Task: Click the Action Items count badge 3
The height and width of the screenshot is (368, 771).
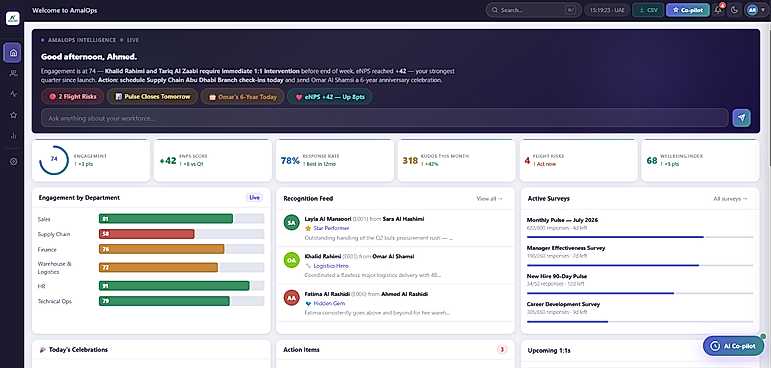Action: pyautogui.click(x=502, y=350)
